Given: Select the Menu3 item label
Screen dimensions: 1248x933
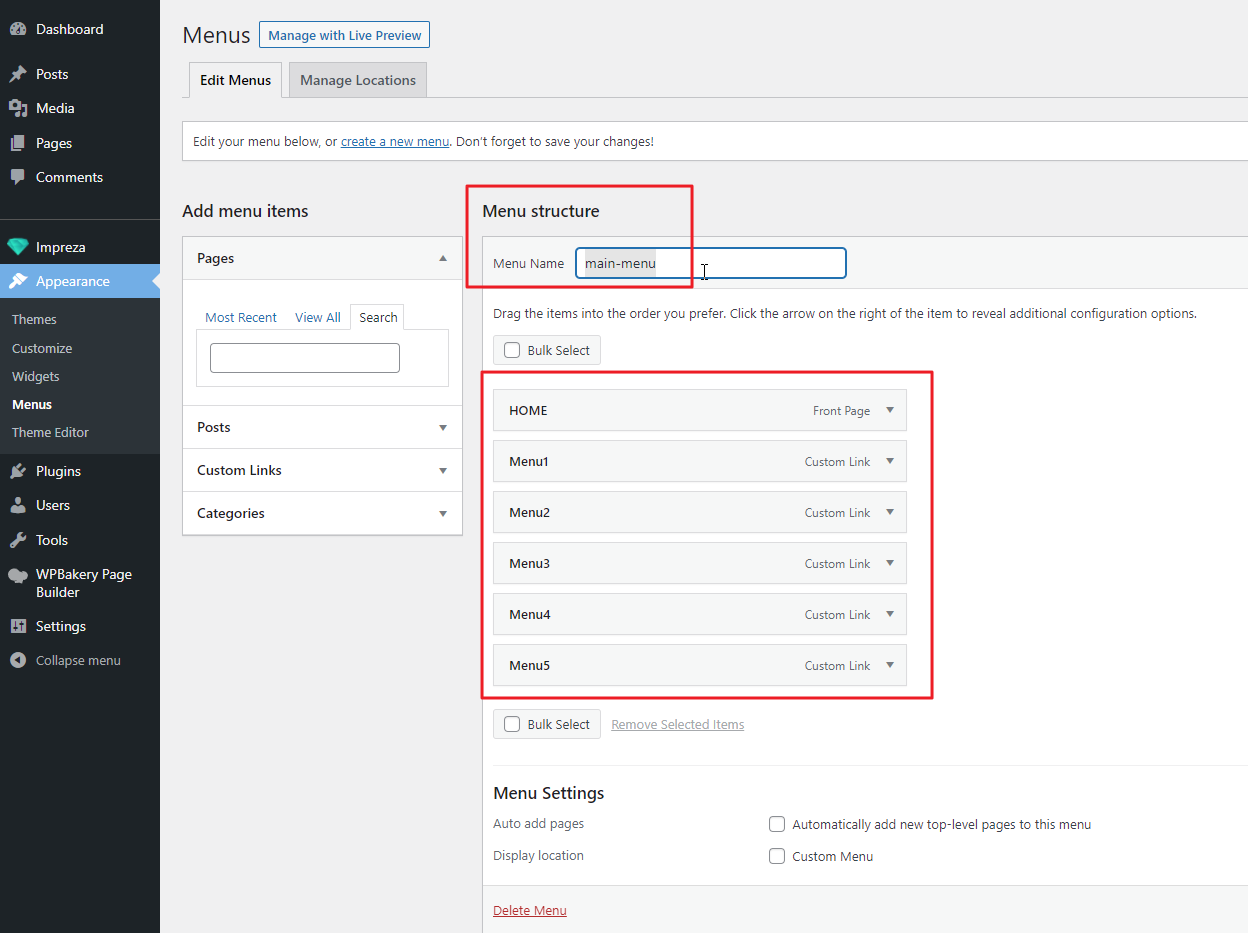Looking at the screenshot, I should point(530,563).
